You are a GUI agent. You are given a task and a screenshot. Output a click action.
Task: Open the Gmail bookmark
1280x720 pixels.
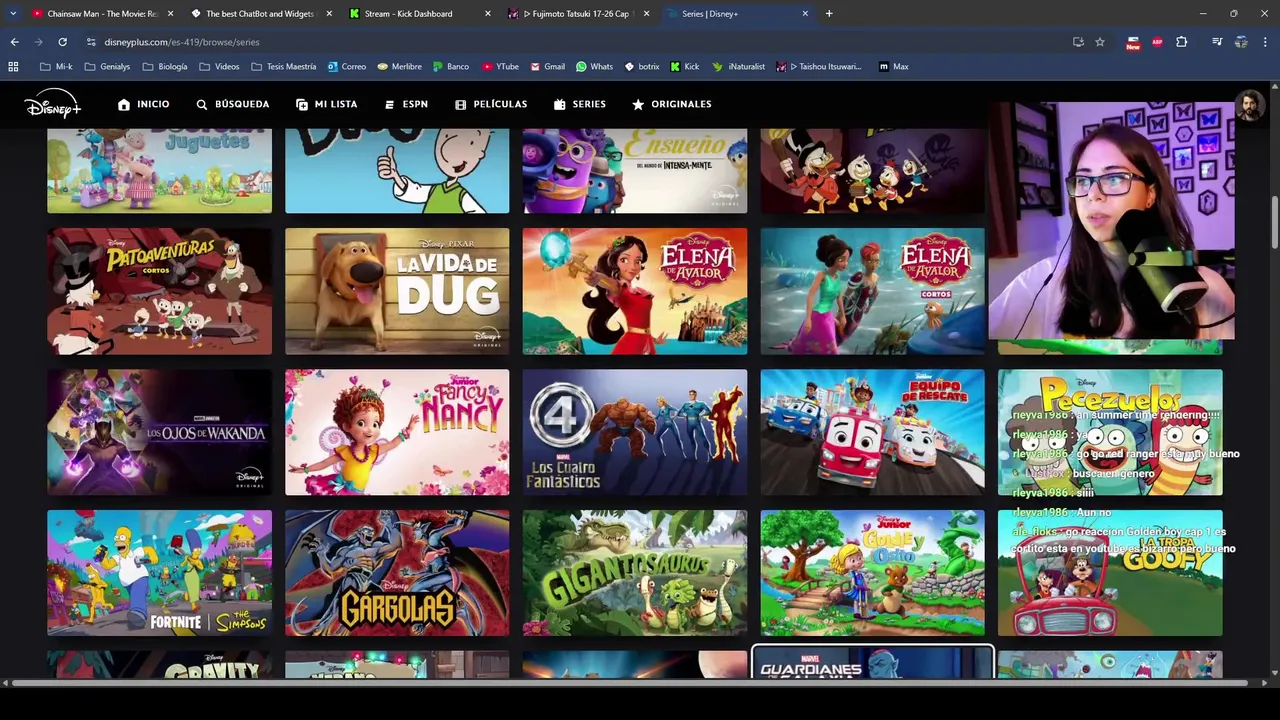click(547, 66)
